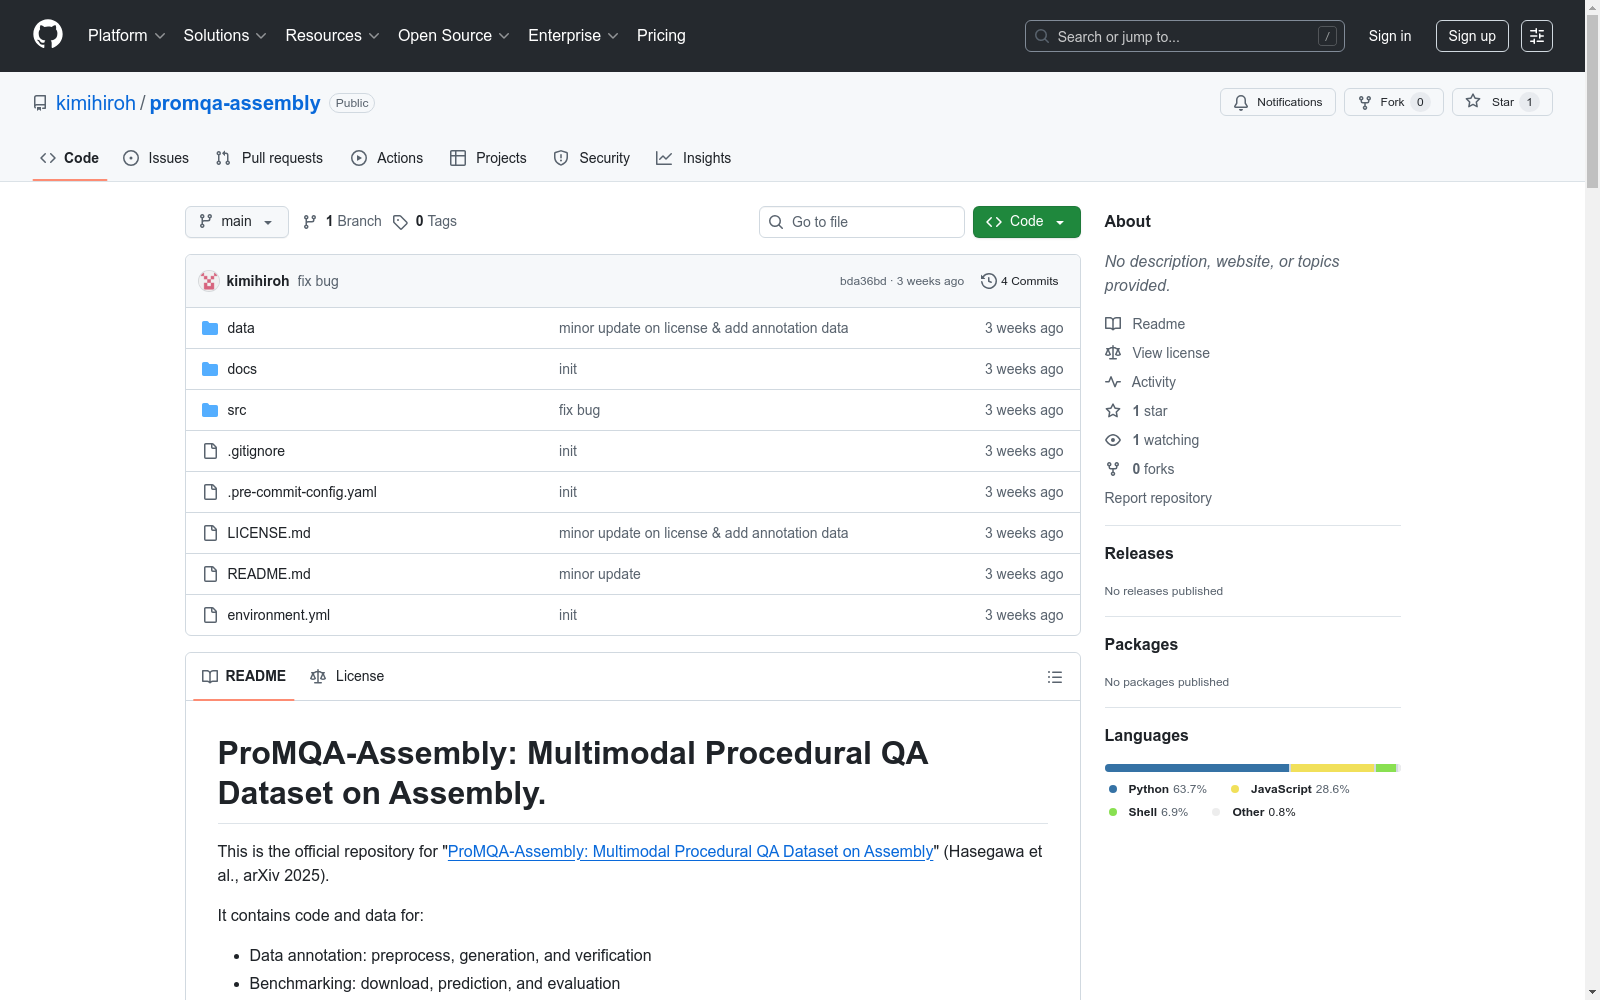Open the Projects tab
The width and height of the screenshot is (1600, 1000).
point(488,158)
